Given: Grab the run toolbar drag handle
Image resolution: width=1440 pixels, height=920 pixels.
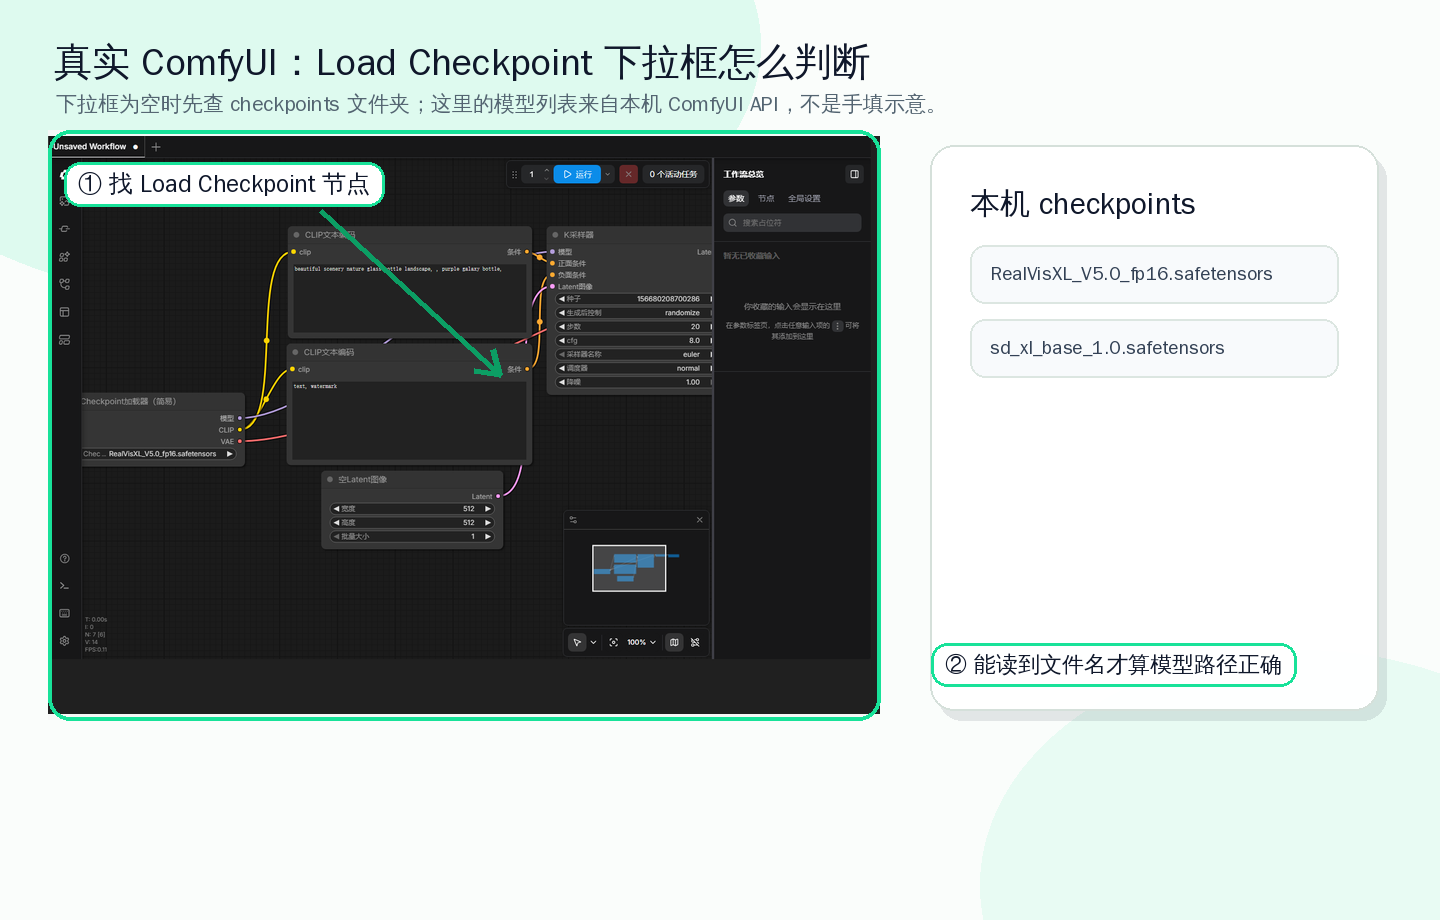Looking at the screenshot, I should [514, 174].
